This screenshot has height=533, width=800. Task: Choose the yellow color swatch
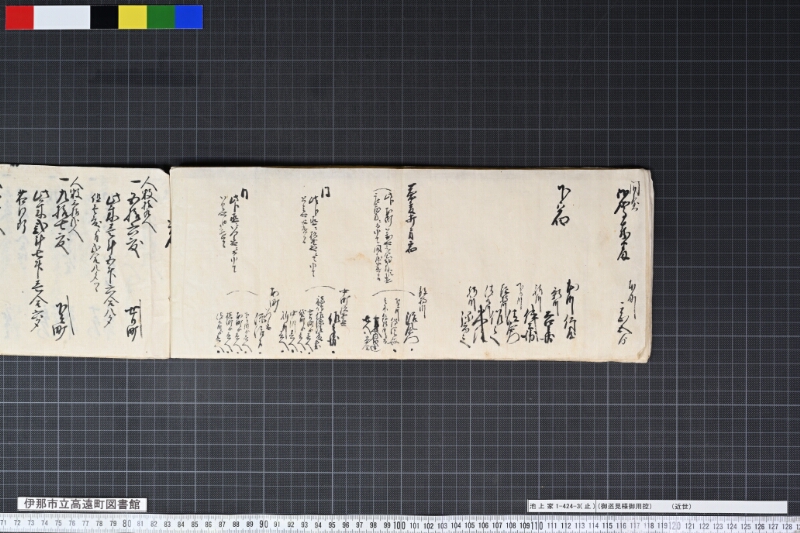pos(133,17)
